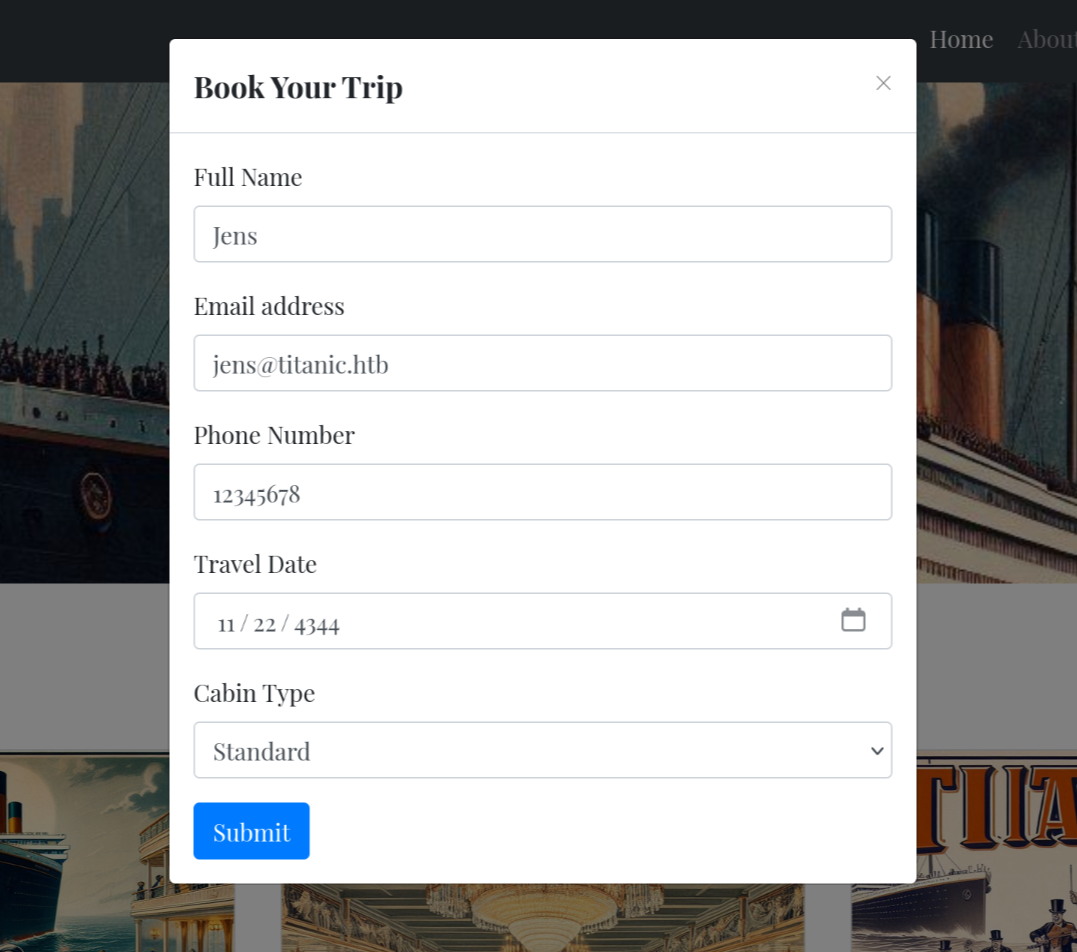Image resolution: width=1077 pixels, height=952 pixels.
Task: Open the Home navigation link
Action: coord(961,40)
